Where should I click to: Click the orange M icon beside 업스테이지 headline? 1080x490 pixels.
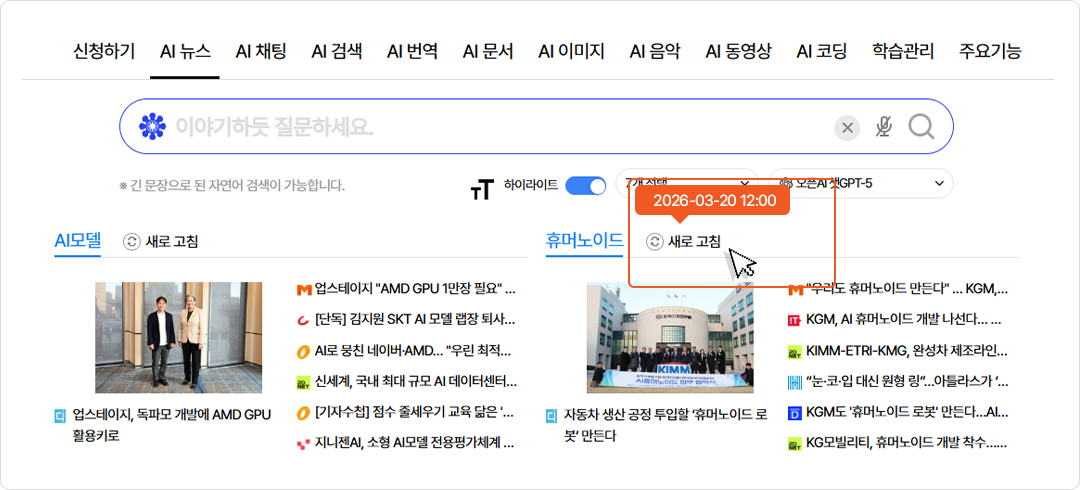point(304,290)
